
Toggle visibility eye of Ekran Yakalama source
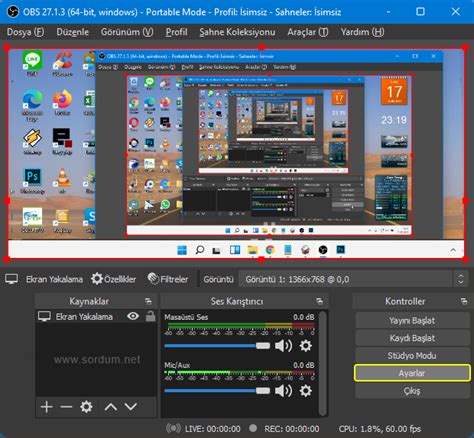click(133, 316)
